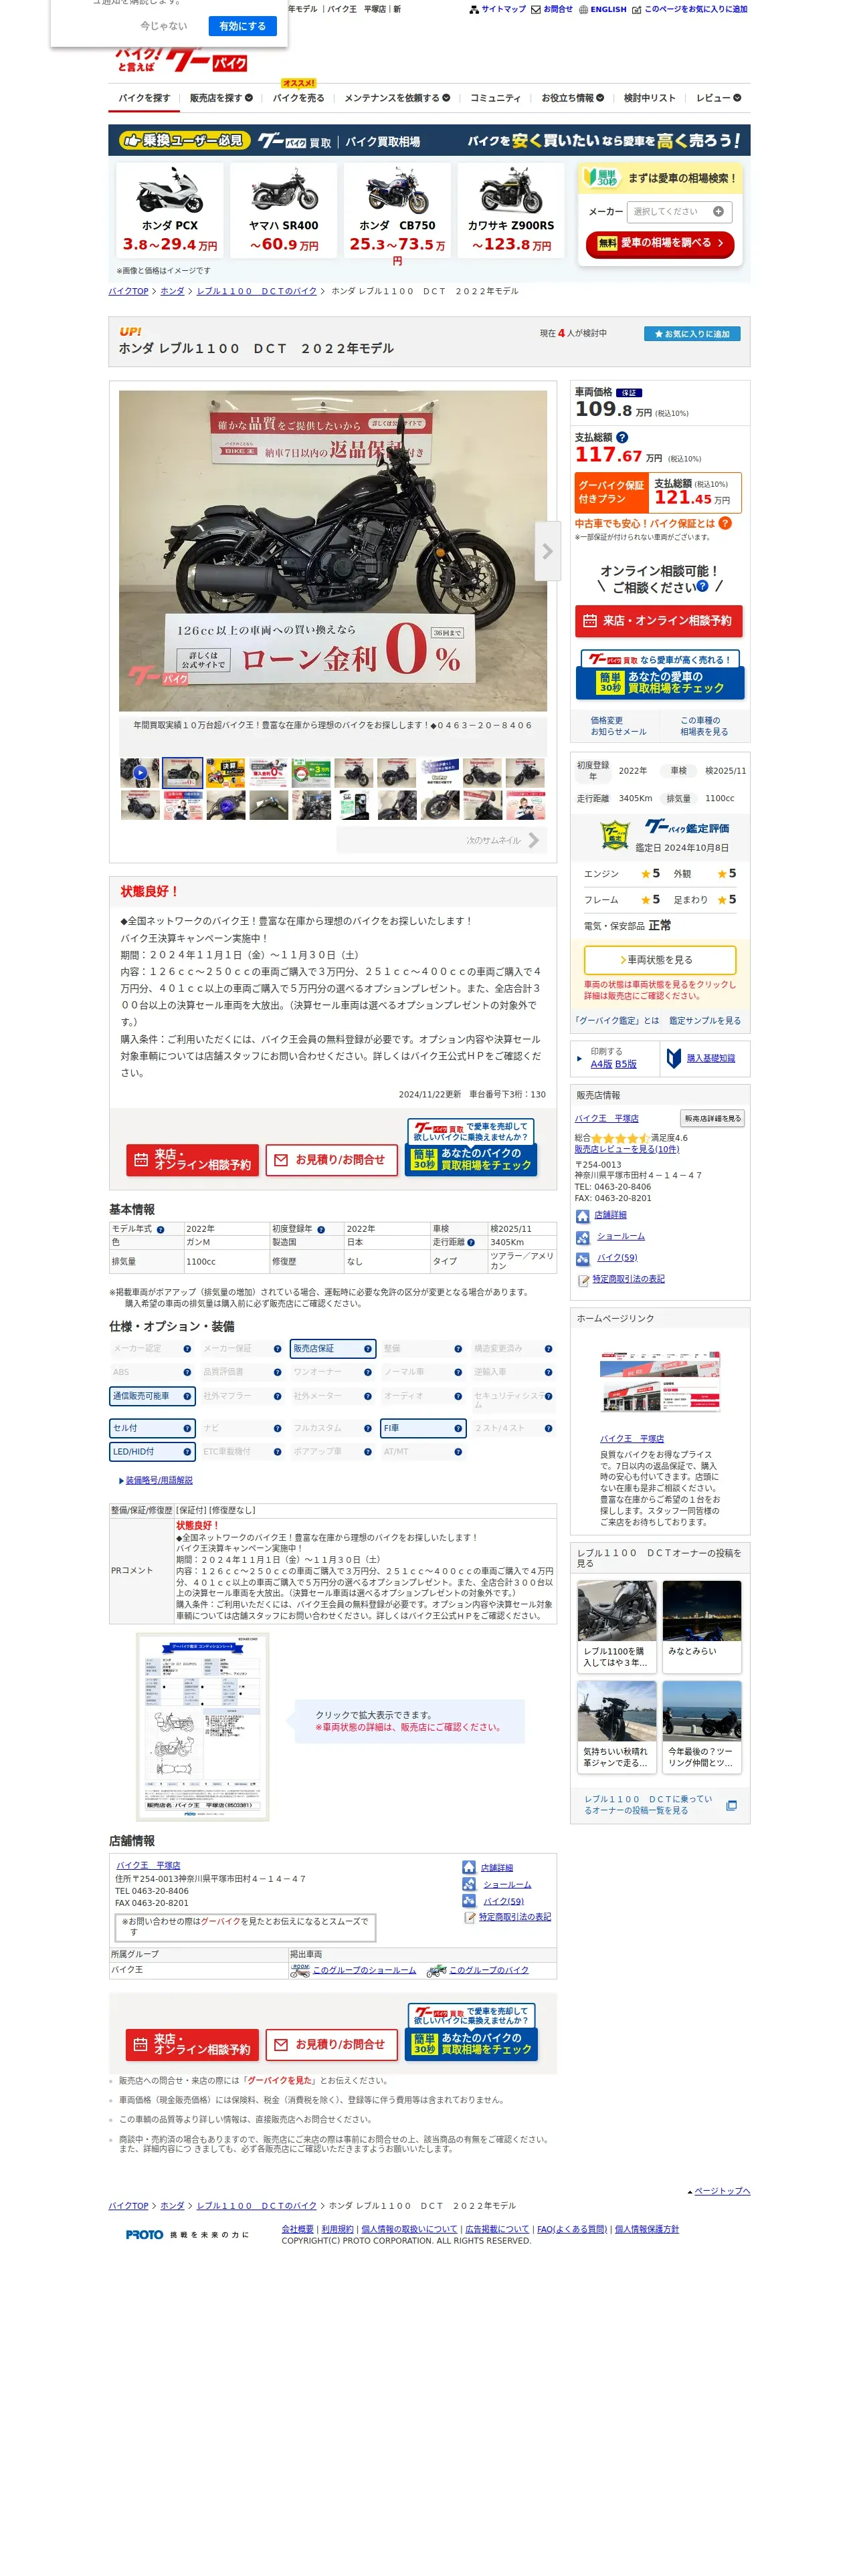The image size is (859, 2576).
Task: Click このグループのバイク motorcycle icon link
Action: click(x=436, y=1970)
